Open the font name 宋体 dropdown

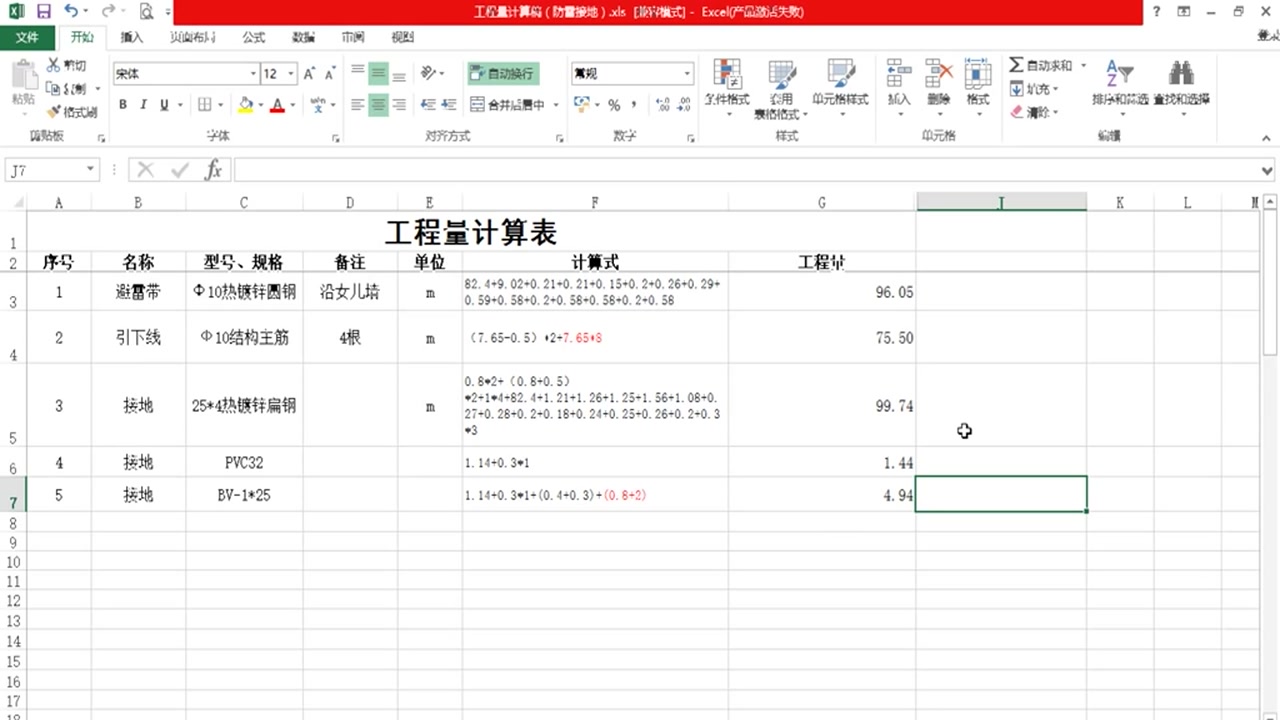pyautogui.click(x=253, y=73)
